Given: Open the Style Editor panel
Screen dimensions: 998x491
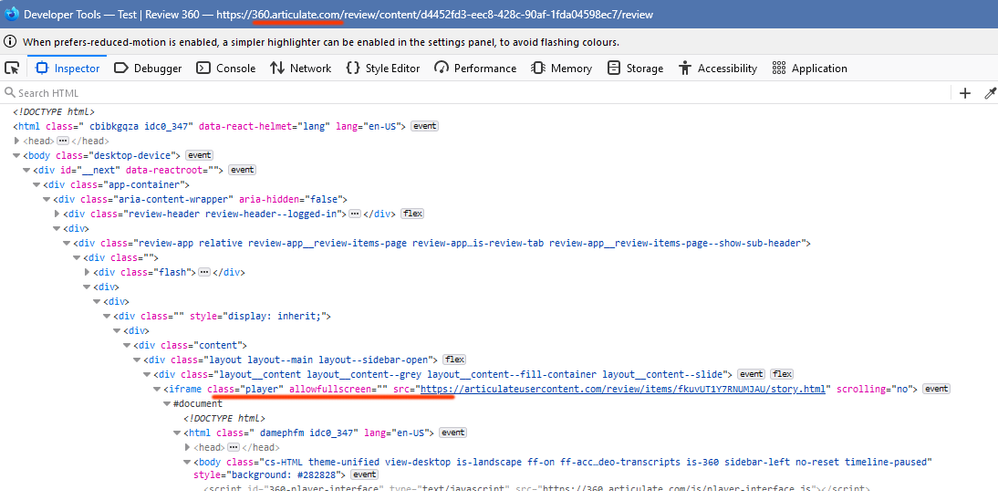Looking at the screenshot, I should tap(382, 68).
